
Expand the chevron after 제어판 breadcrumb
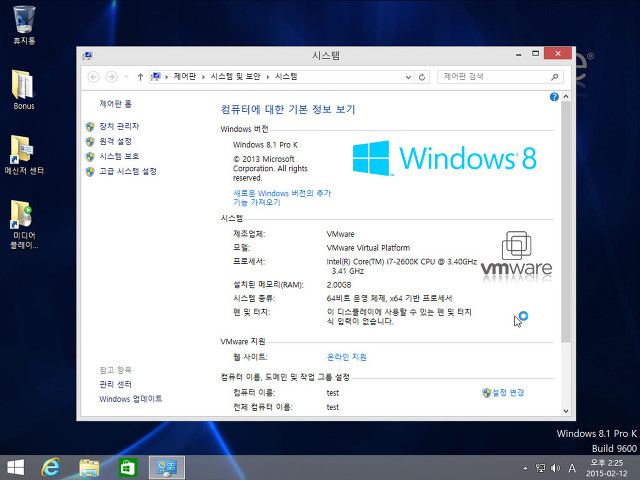(x=203, y=77)
